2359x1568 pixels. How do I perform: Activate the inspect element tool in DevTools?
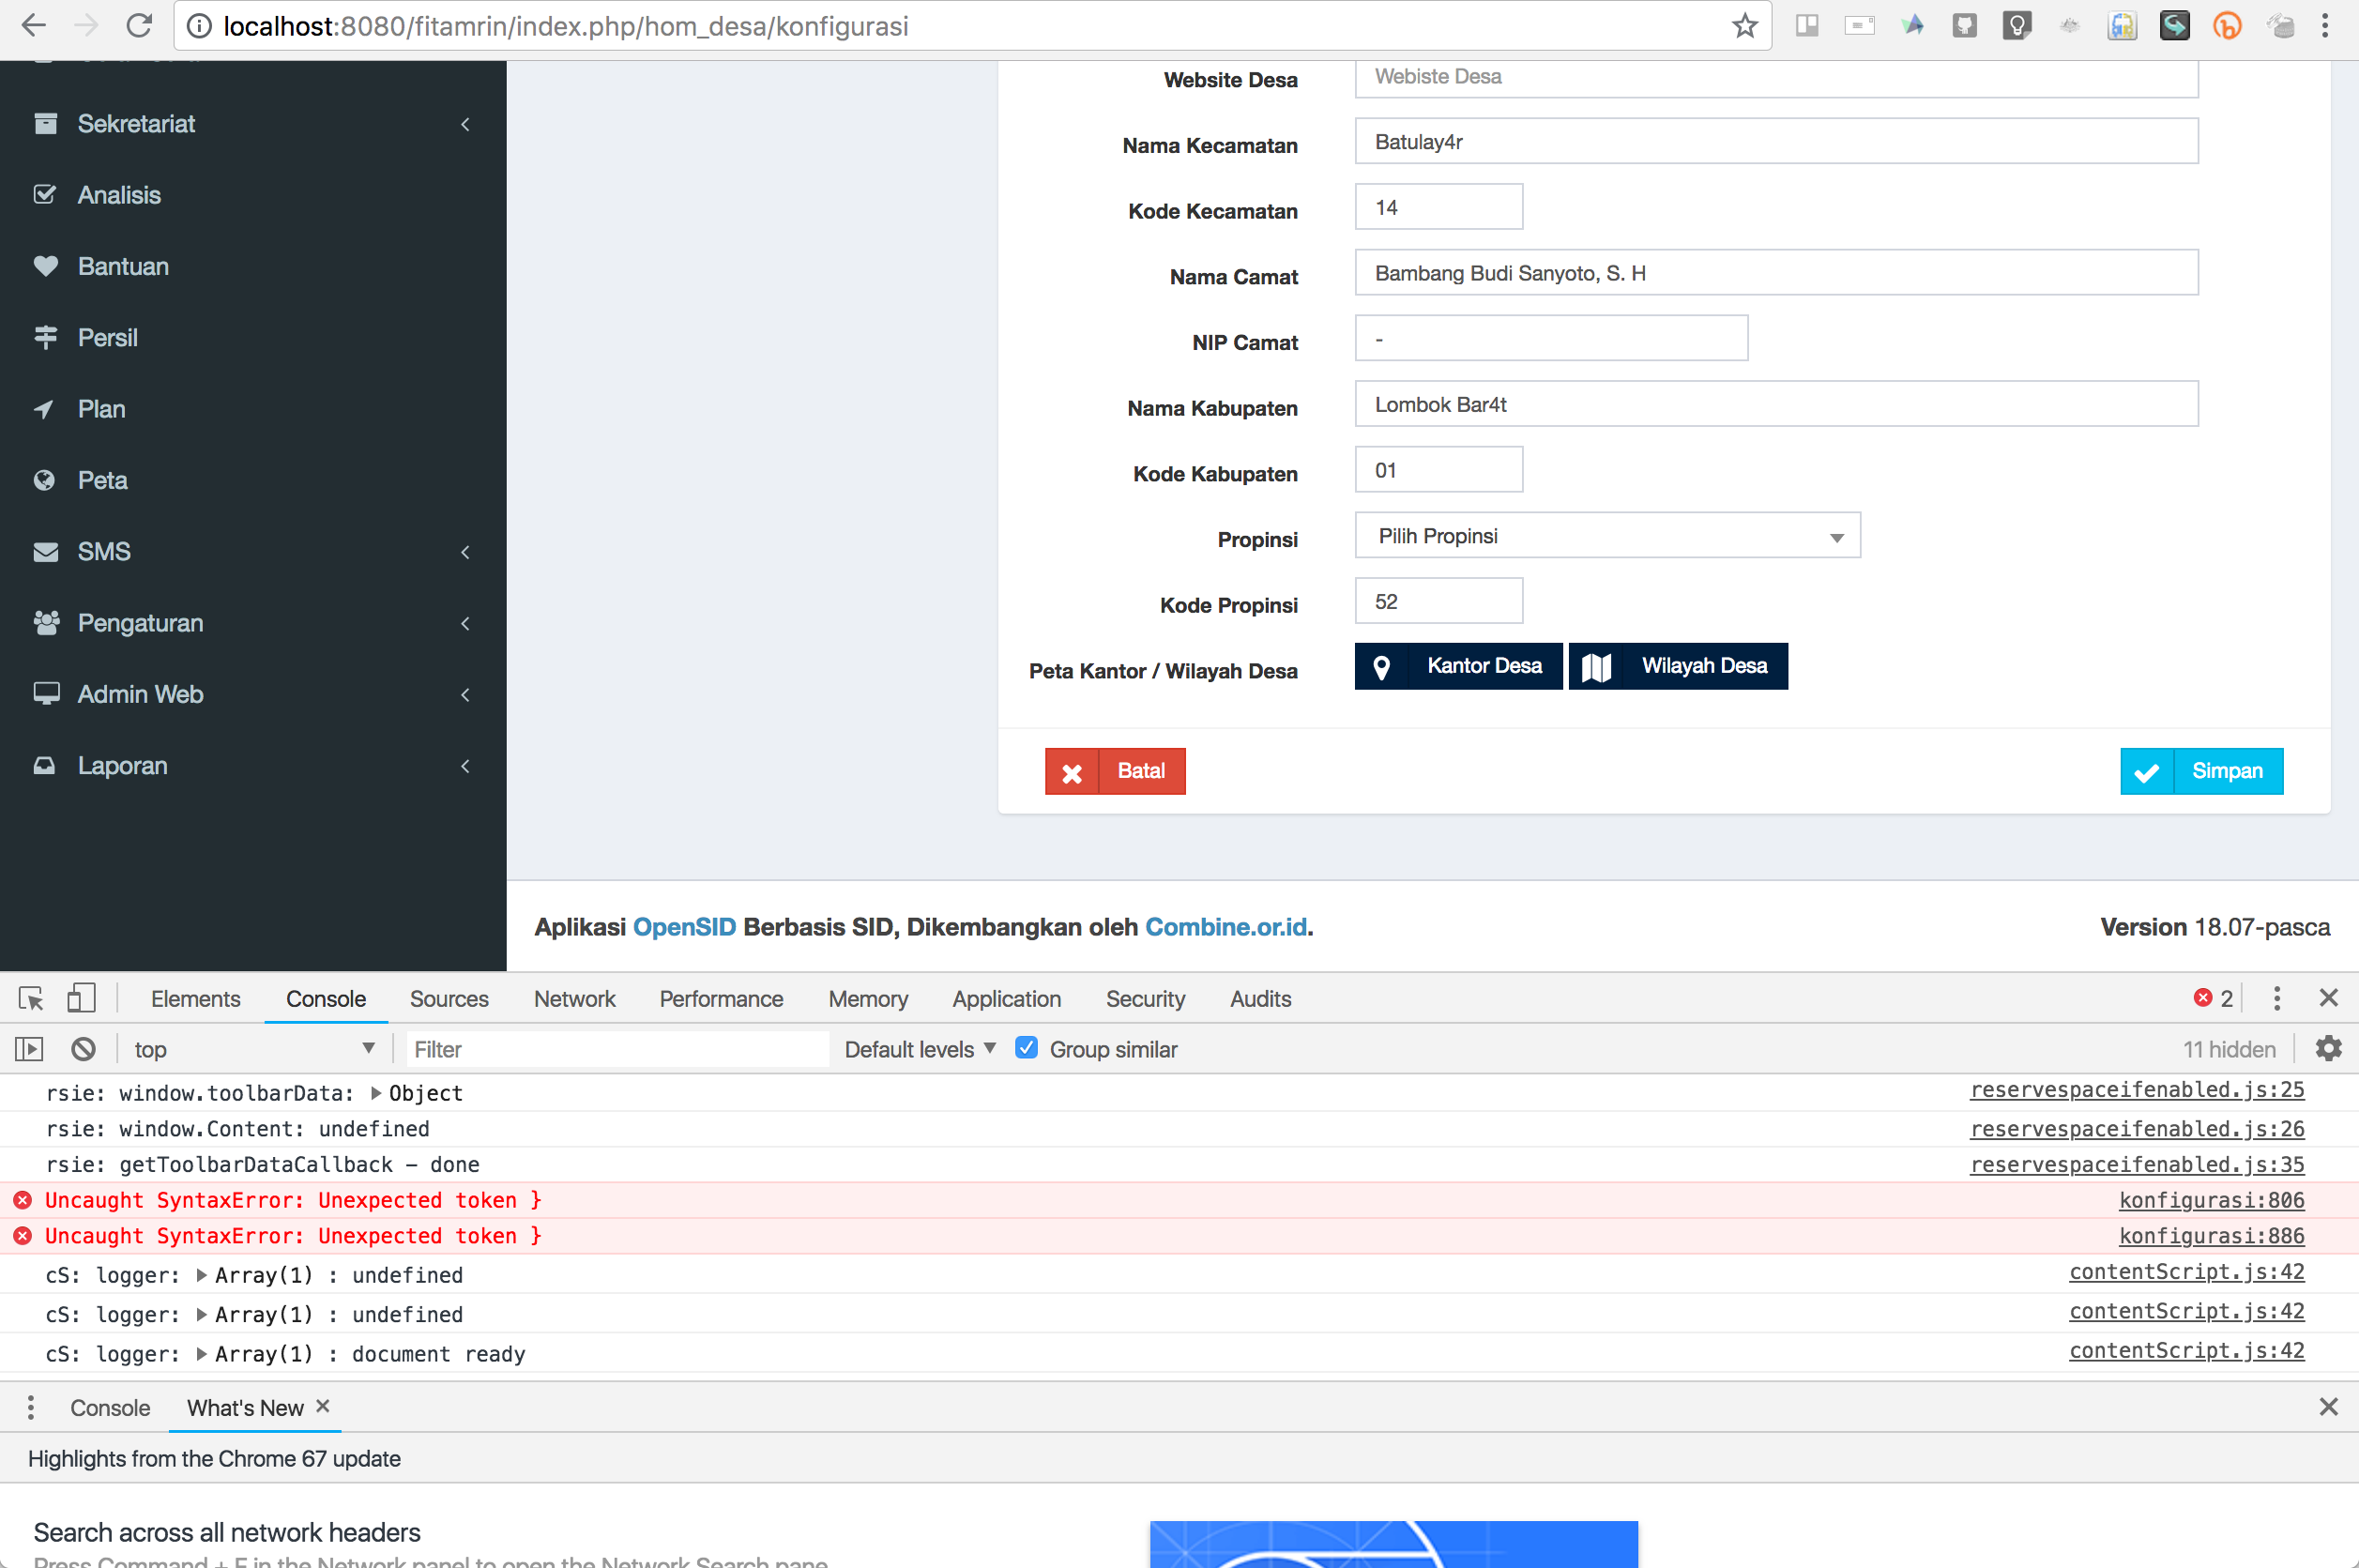coord(30,997)
